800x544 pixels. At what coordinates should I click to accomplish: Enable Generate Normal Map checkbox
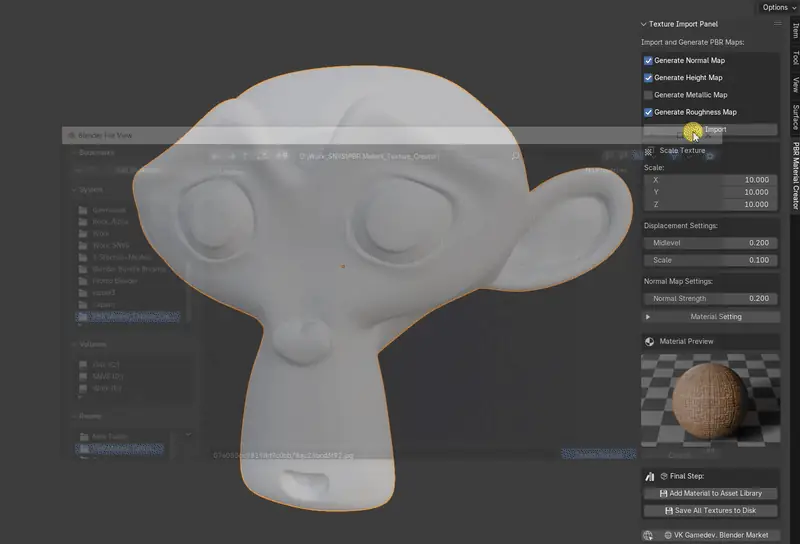pyautogui.click(x=648, y=61)
